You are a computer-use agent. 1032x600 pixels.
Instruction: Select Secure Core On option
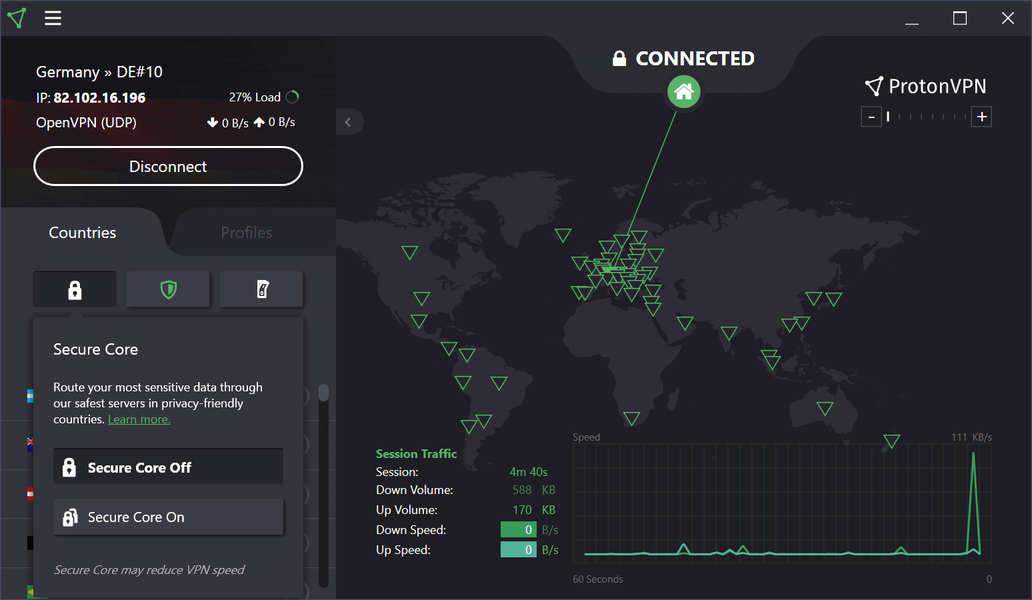pos(168,517)
